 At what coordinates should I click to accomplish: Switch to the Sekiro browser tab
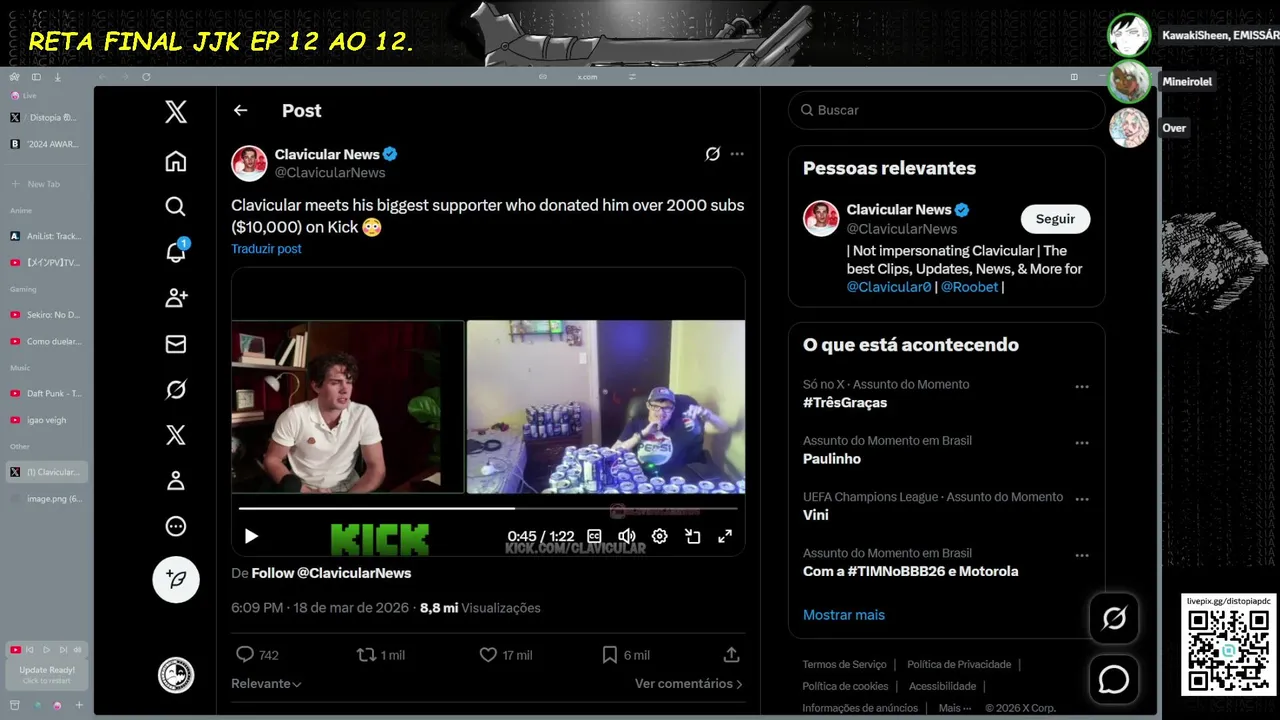47,314
